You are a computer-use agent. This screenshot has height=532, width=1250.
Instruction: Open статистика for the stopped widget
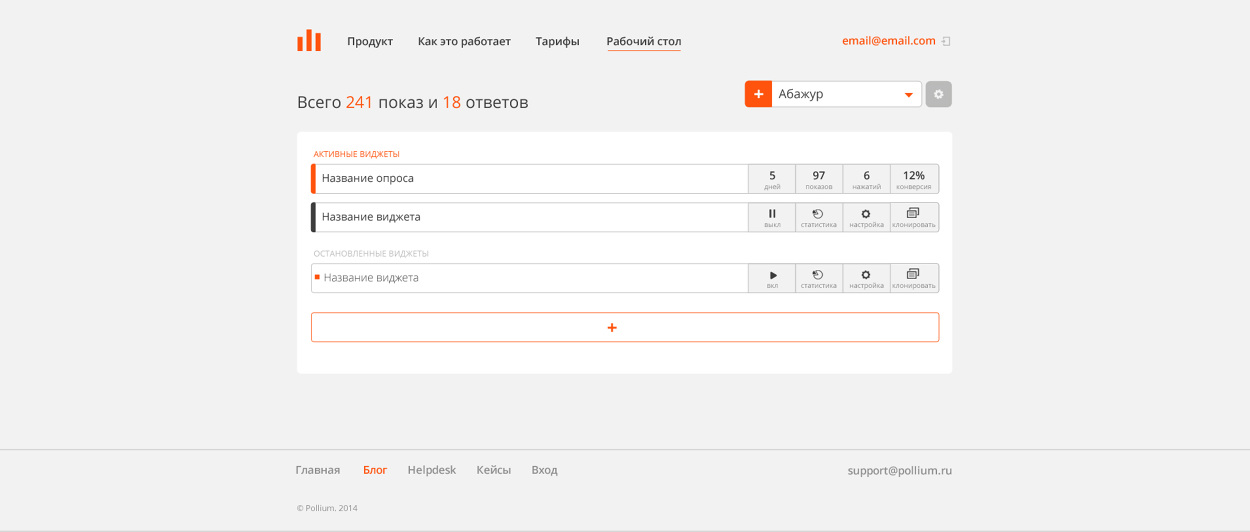818,278
